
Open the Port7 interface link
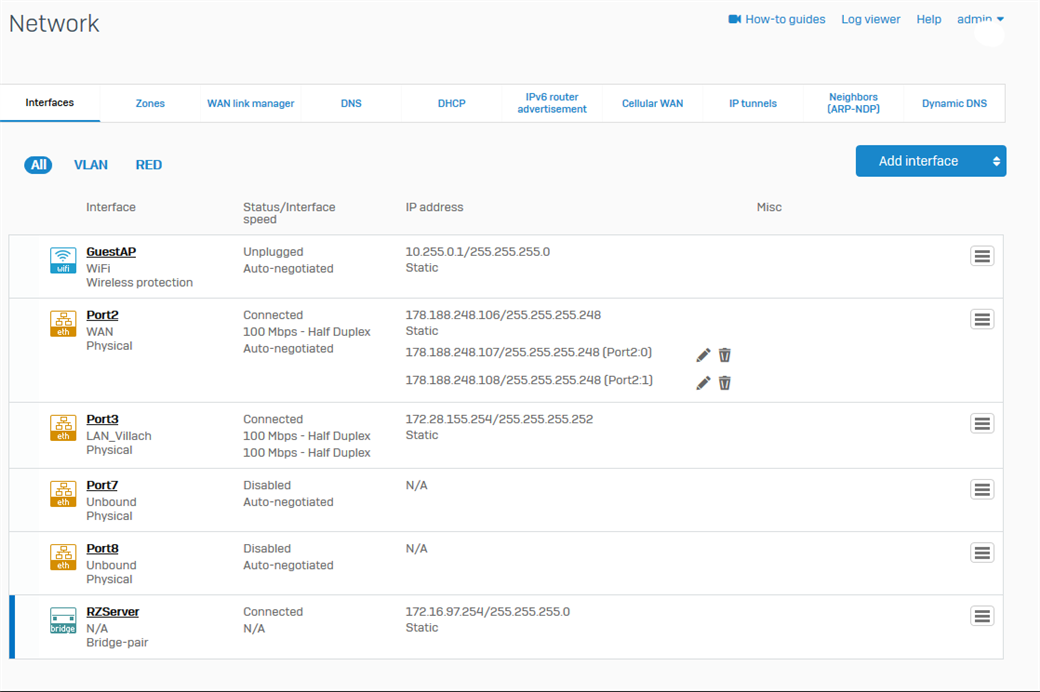(x=102, y=485)
